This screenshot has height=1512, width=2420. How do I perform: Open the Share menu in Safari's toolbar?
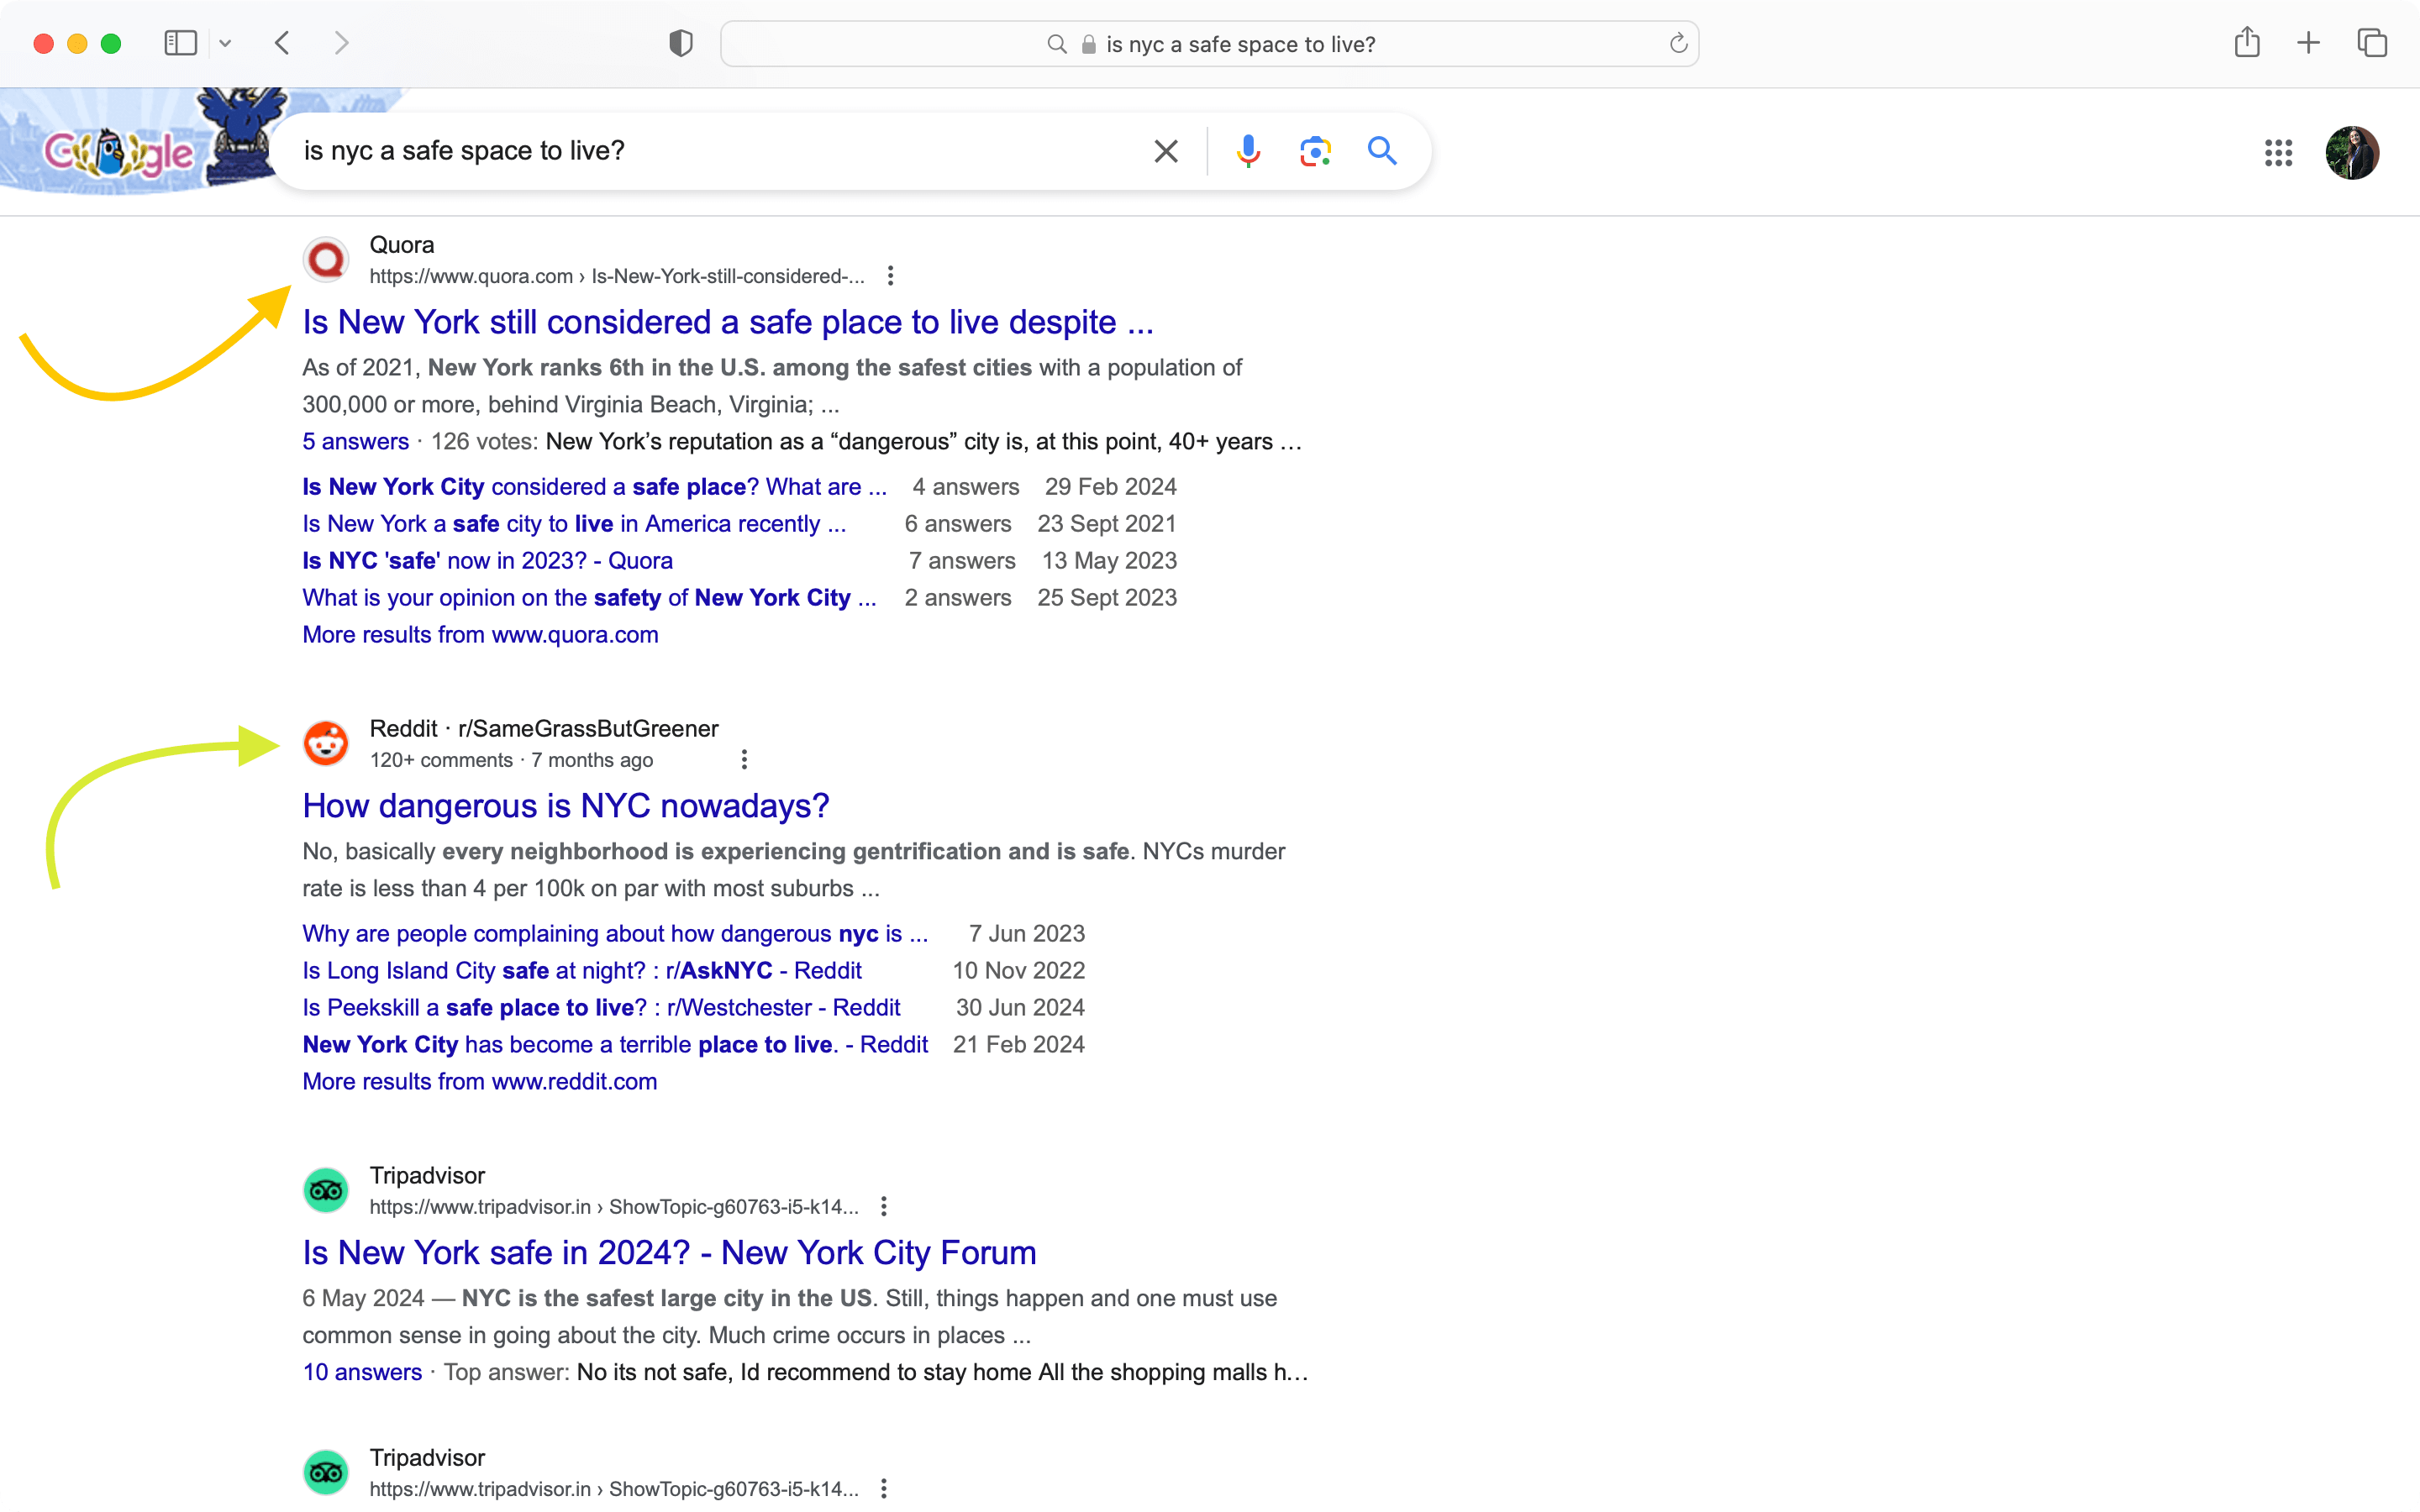[2247, 42]
